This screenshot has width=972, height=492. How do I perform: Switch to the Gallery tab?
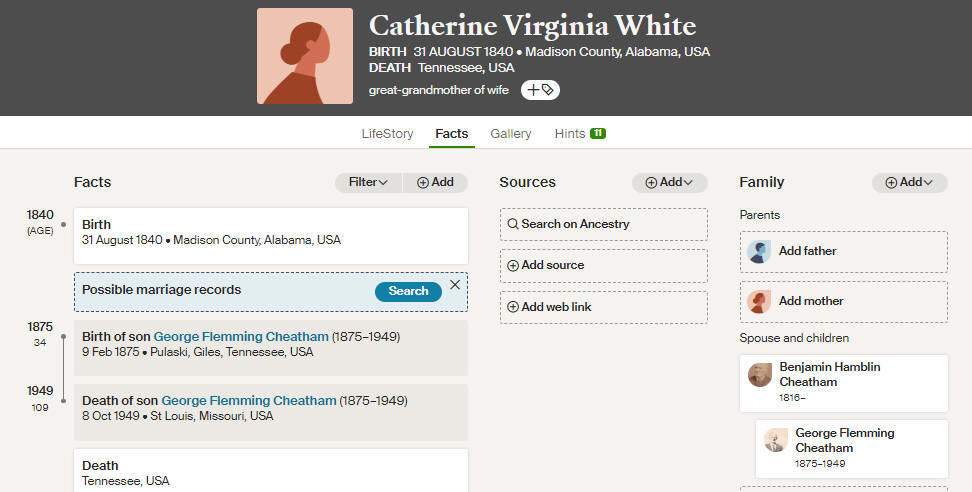click(511, 133)
